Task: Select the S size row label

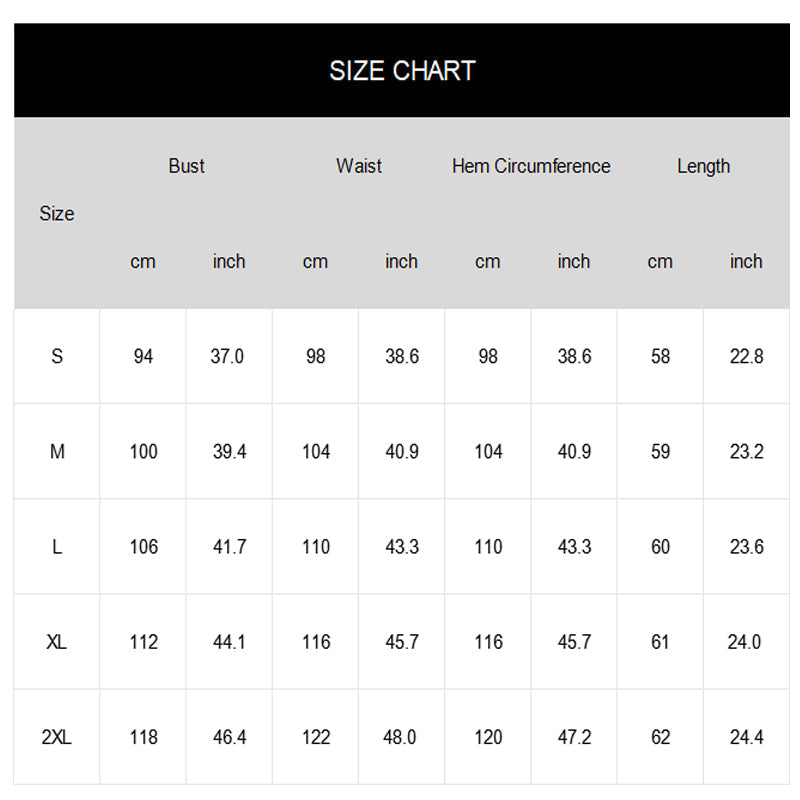Action: (x=57, y=356)
